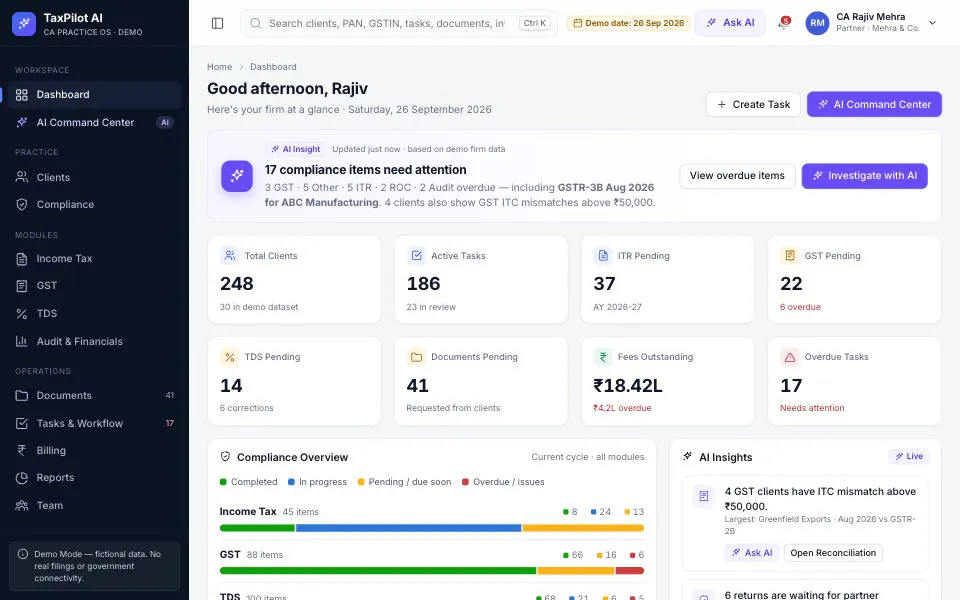Click the Demo Mode info icon

point(23,554)
